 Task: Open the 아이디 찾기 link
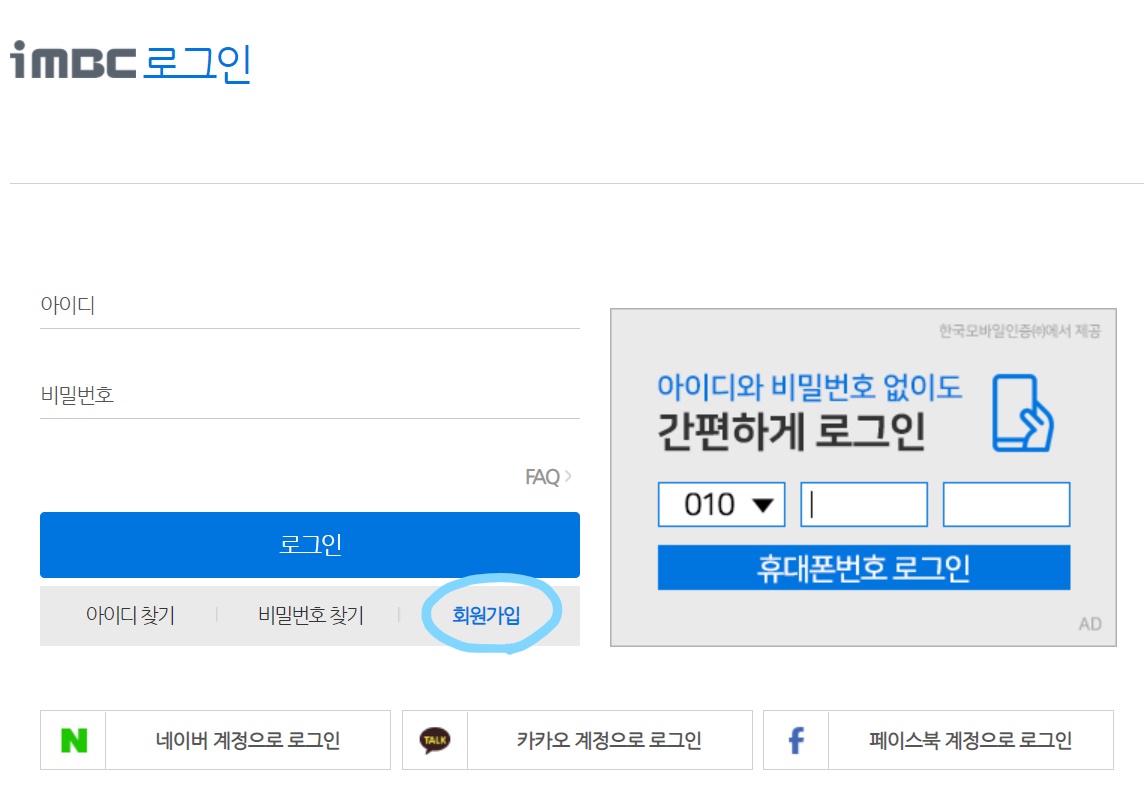[130, 615]
